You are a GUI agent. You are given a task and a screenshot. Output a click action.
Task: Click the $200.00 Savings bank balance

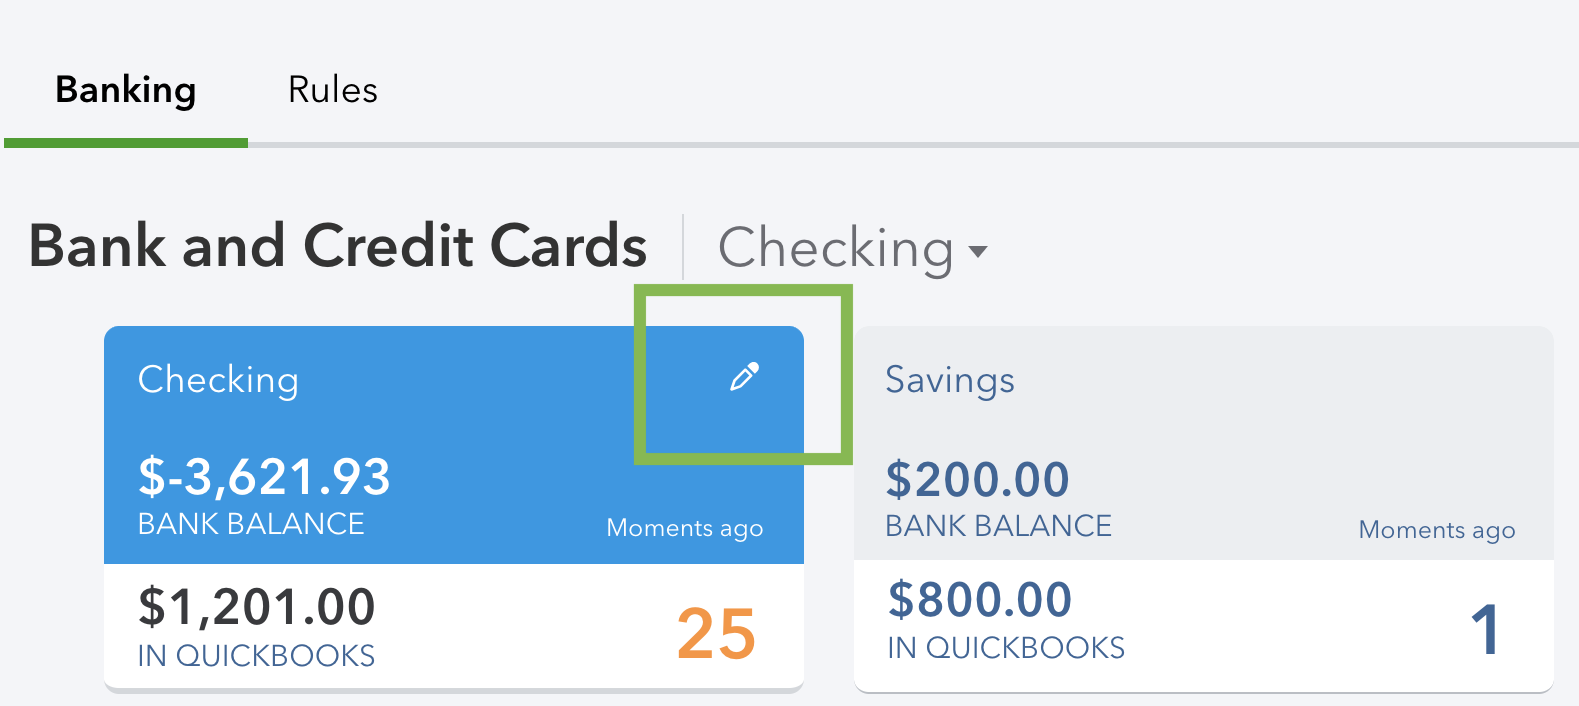click(x=978, y=480)
